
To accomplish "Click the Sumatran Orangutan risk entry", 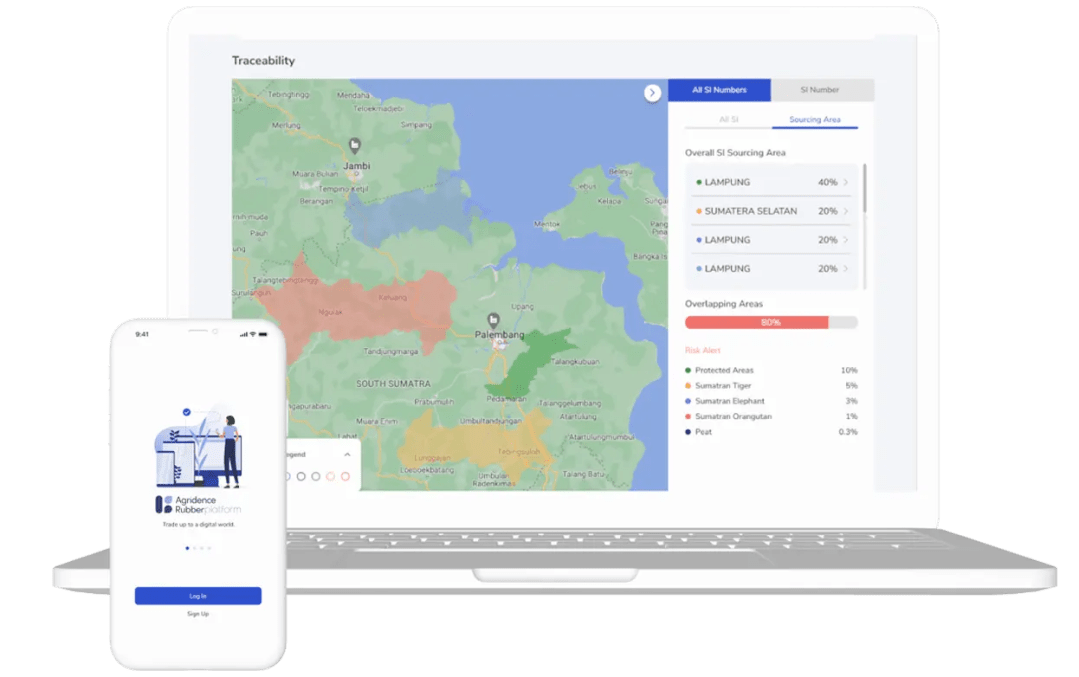I will pos(771,416).
